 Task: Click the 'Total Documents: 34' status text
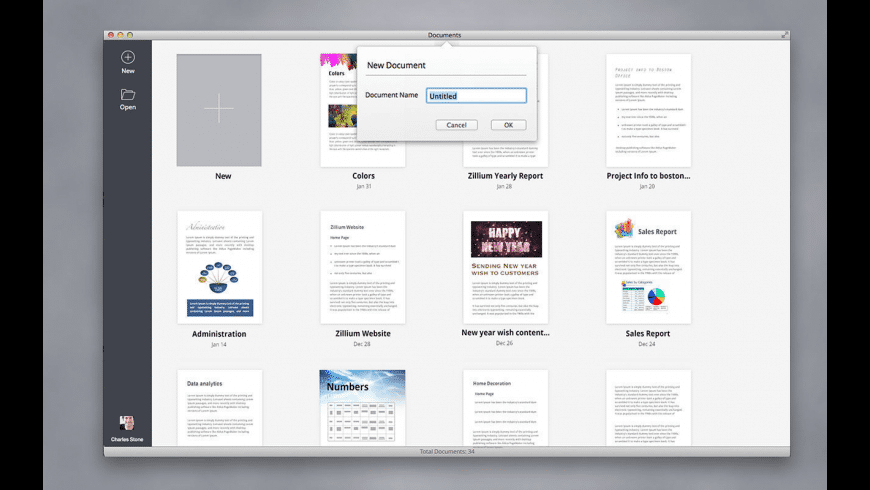[447, 452]
